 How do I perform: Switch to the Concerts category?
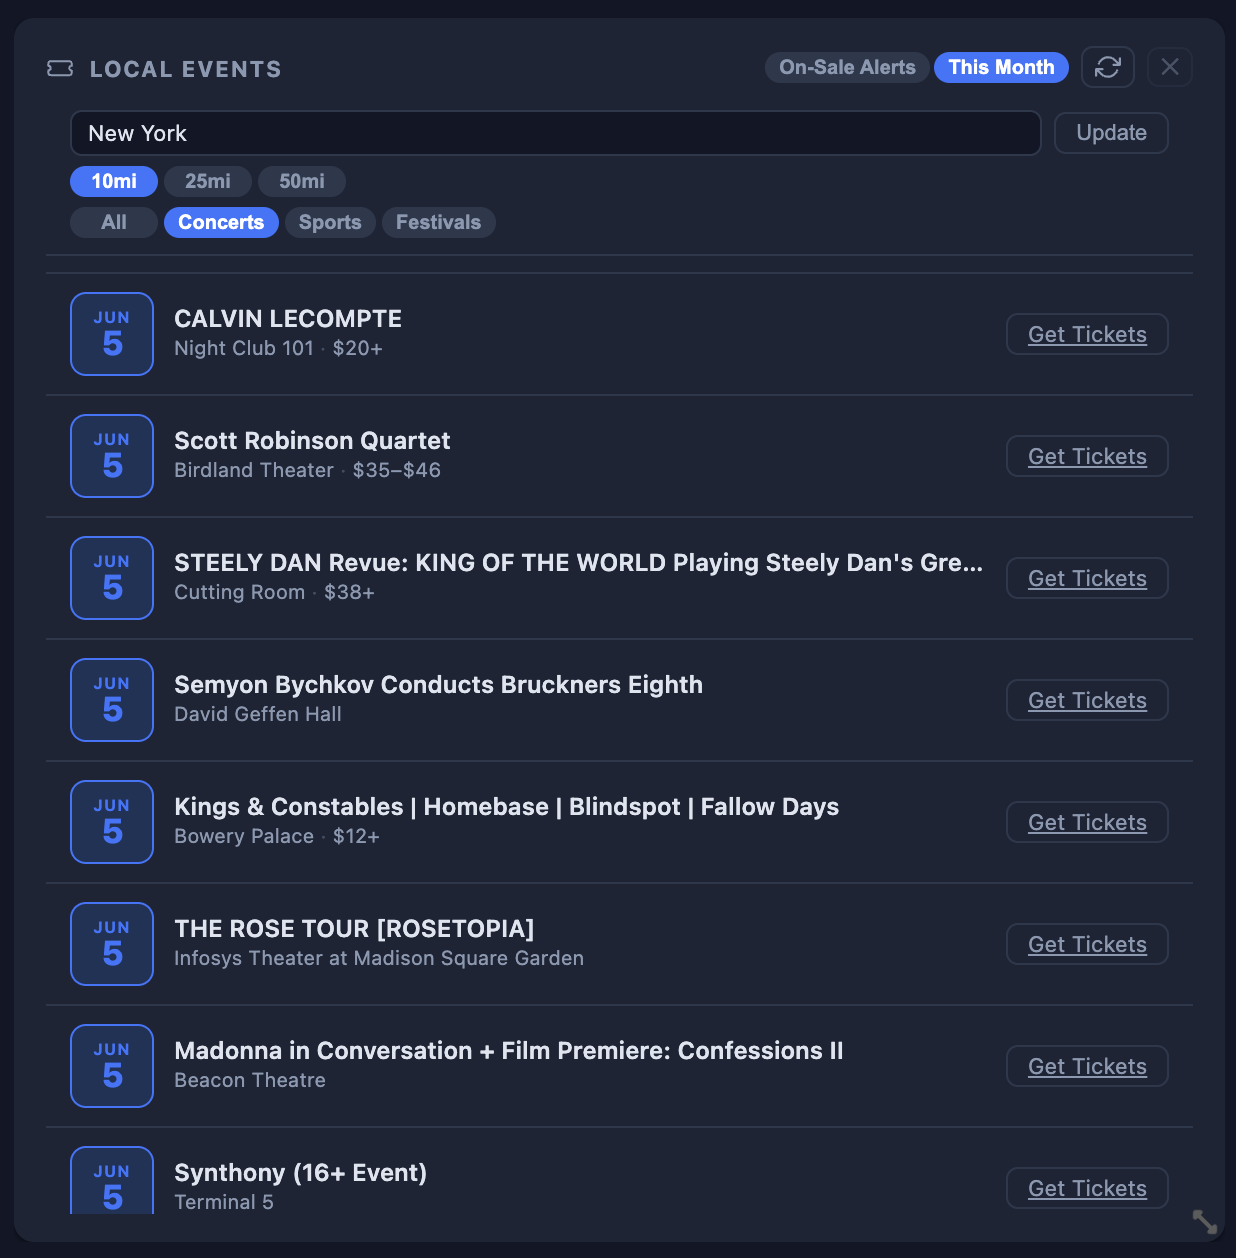click(221, 222)
